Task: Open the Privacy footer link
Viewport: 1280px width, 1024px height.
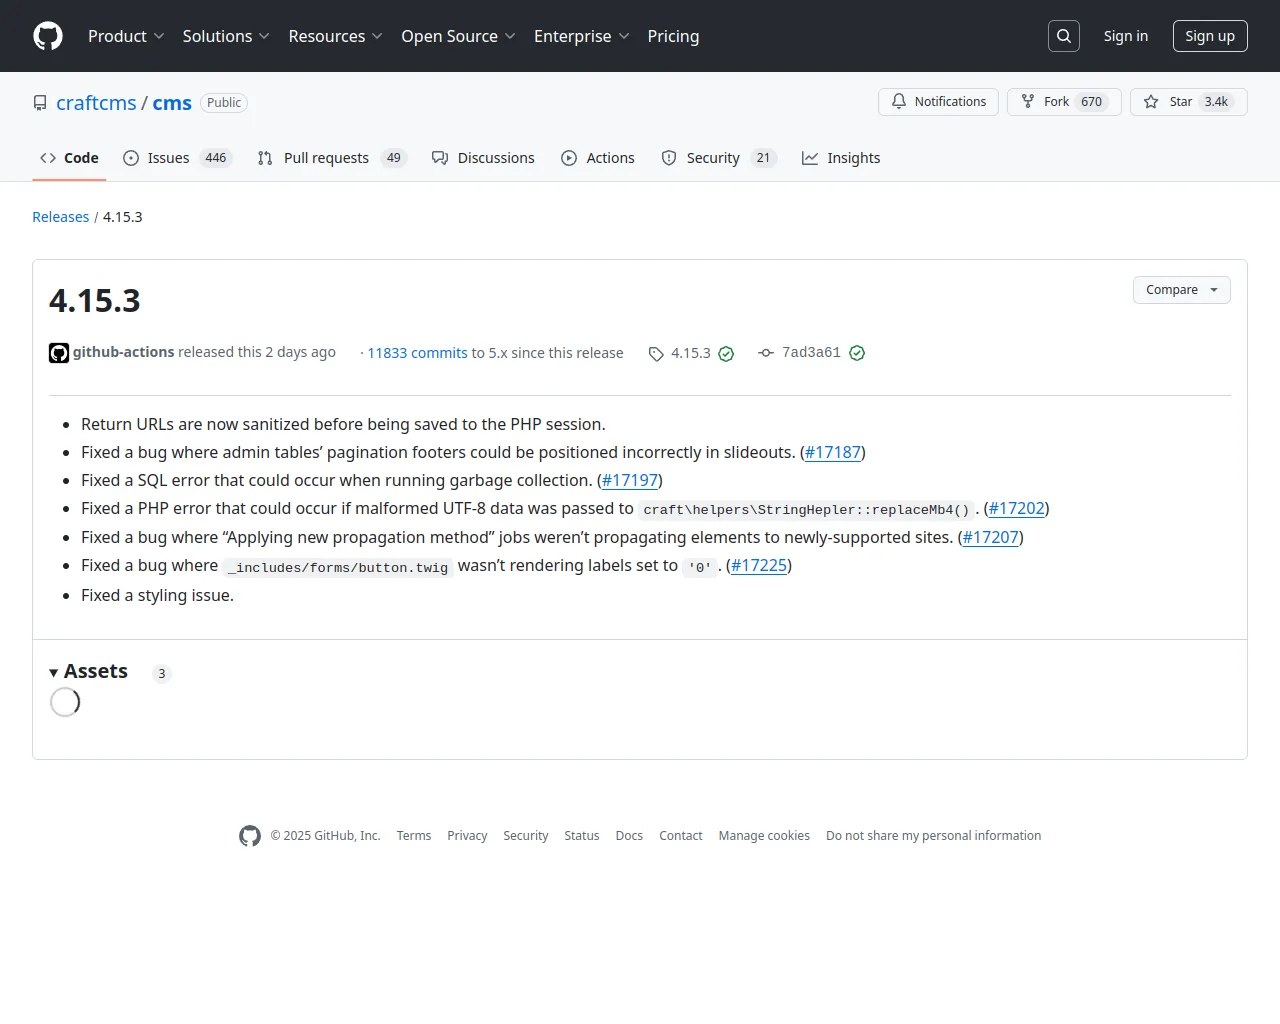Action: pyautogui.click(x=467, y=836)
